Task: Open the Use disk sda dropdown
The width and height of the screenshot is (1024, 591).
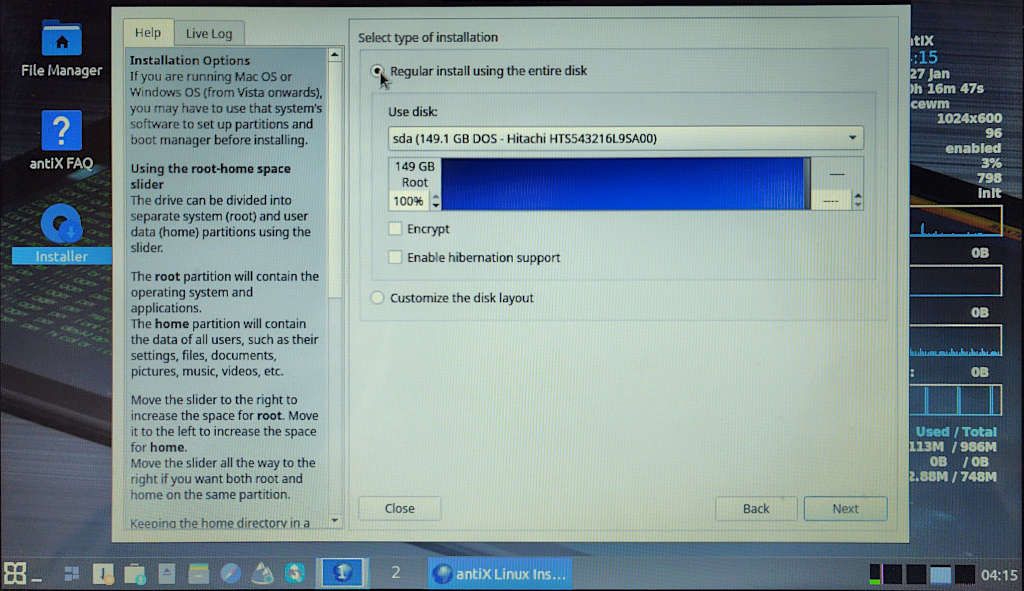Action: tap(625, 138)
